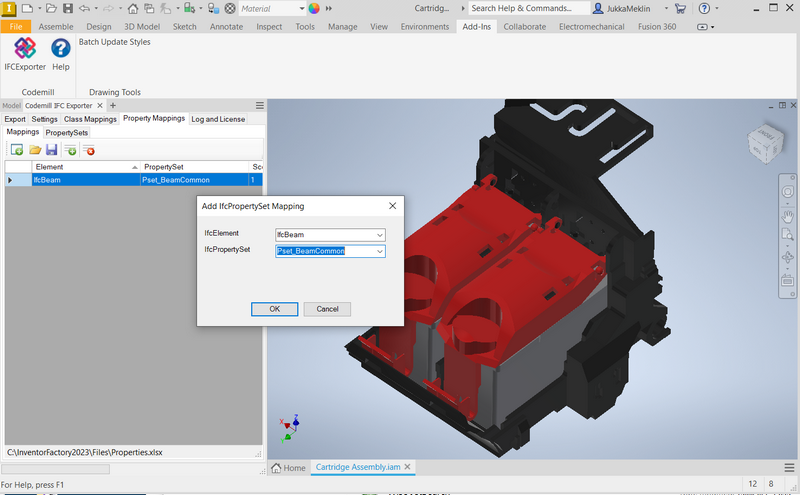Screen dimensions: 800x495
Task: Save mappings with the floppy disk icon
Action: 51,150
